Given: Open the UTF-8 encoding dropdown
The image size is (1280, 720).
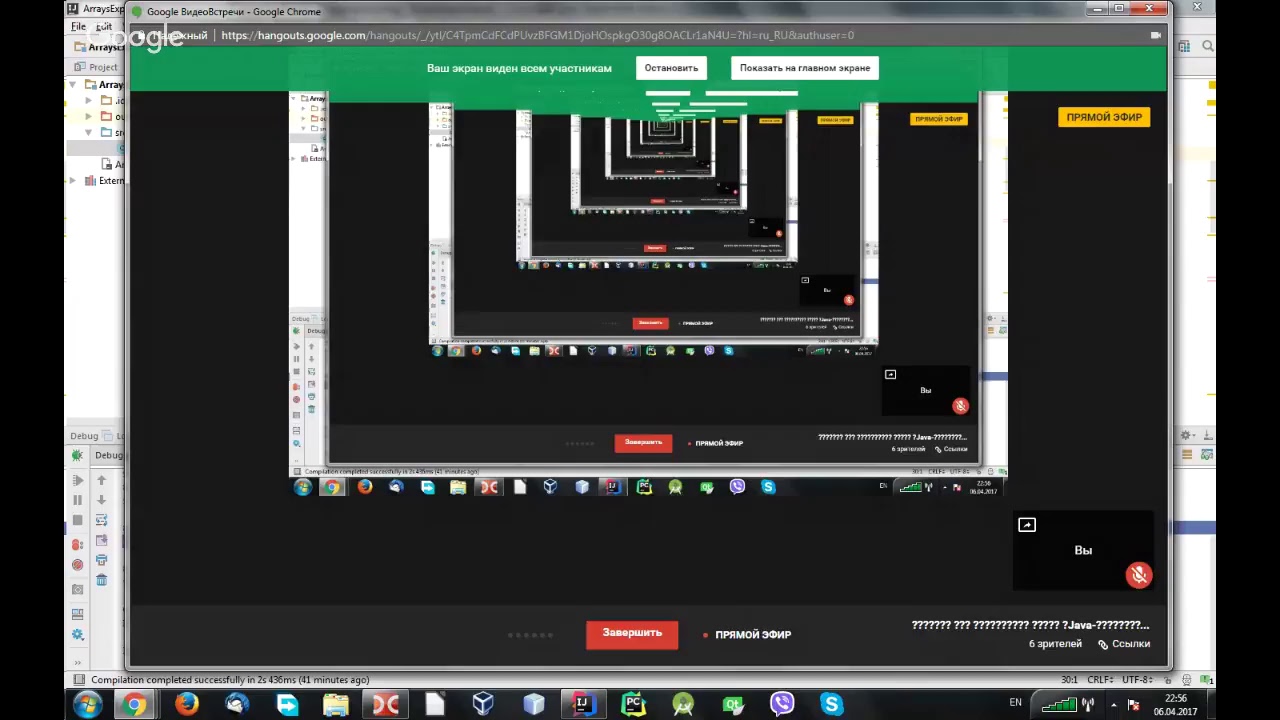Looking at the screenshot, I should (1138, 680).
